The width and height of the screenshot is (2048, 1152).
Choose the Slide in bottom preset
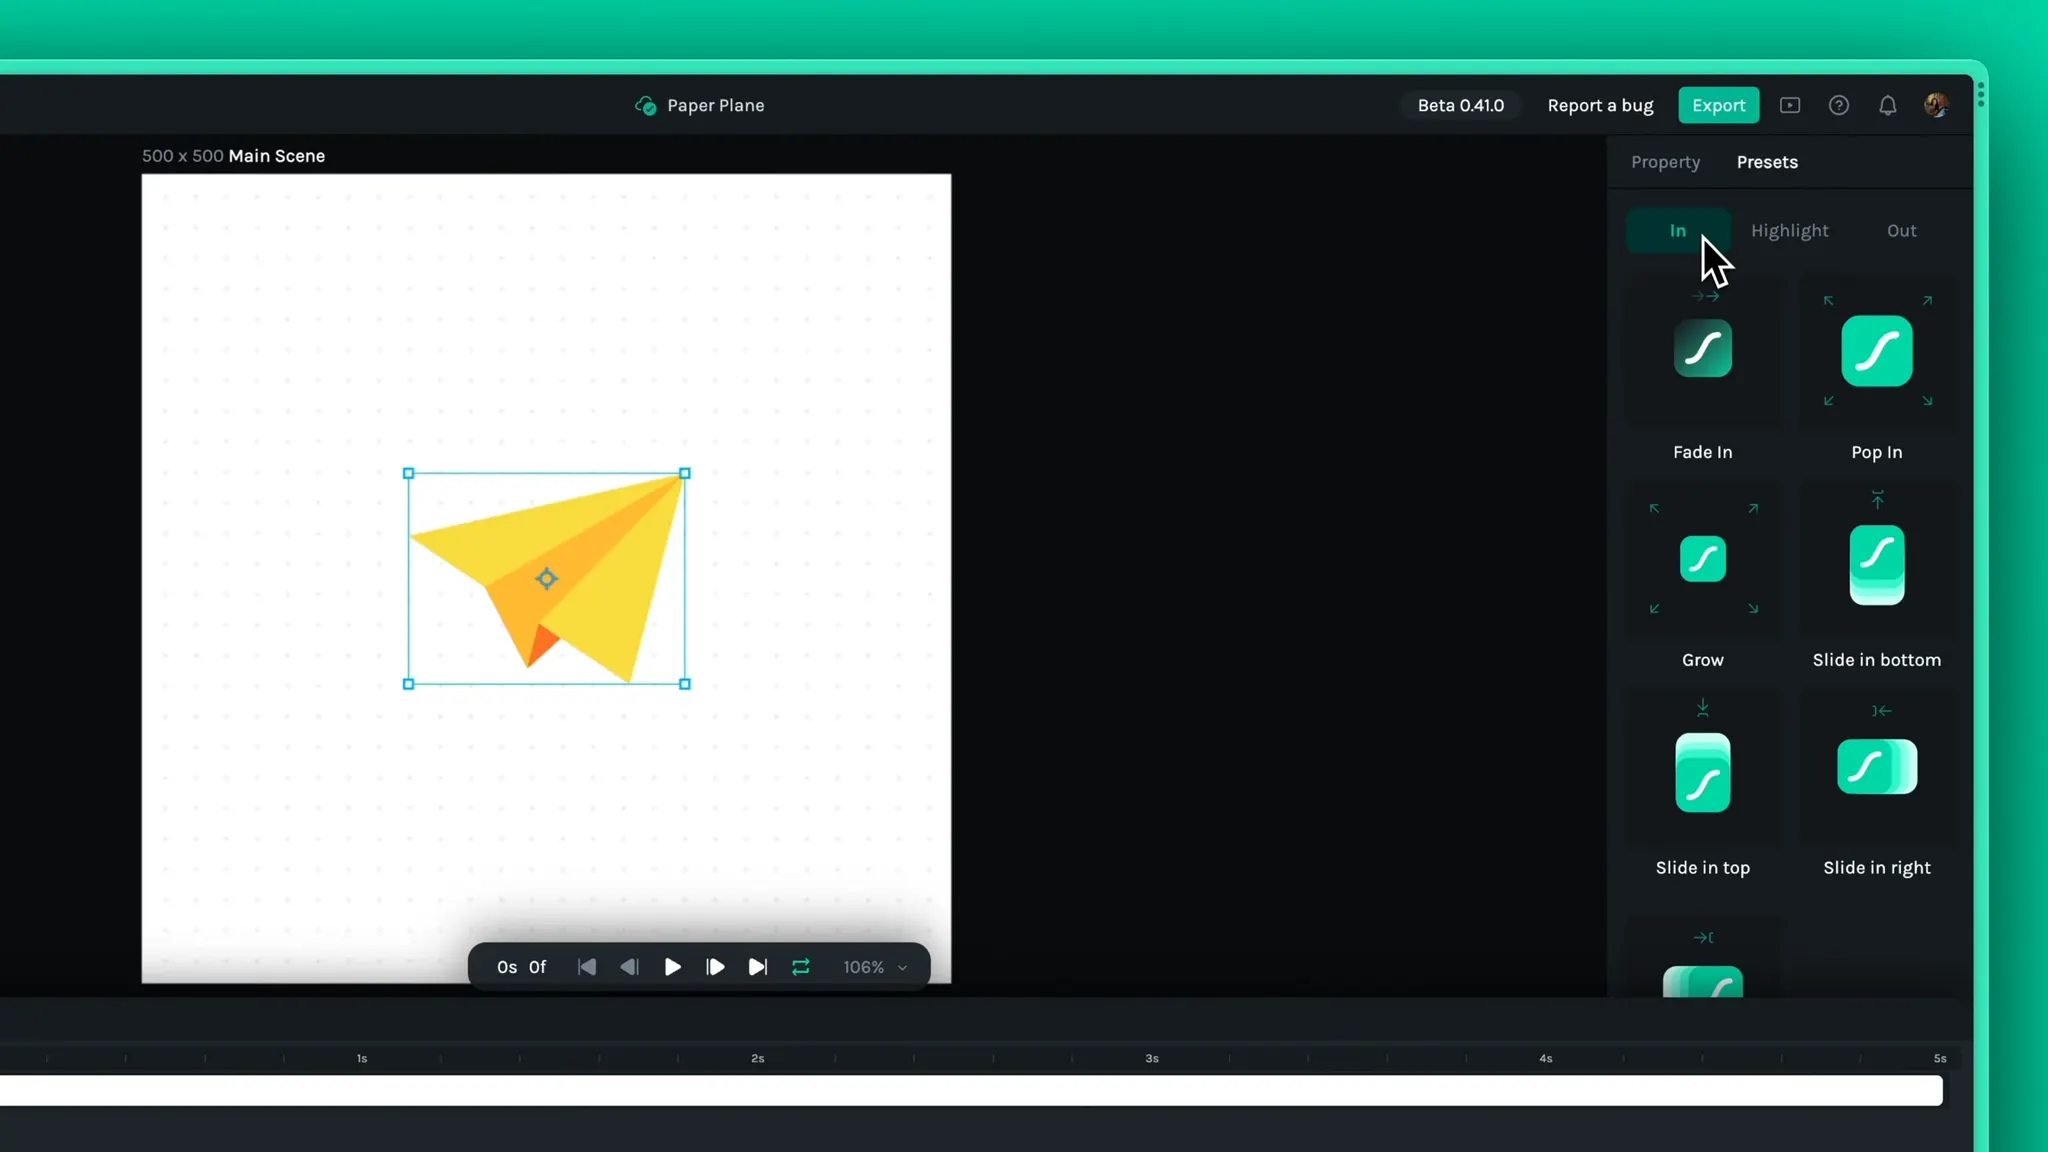click(x=1876, y=564)
